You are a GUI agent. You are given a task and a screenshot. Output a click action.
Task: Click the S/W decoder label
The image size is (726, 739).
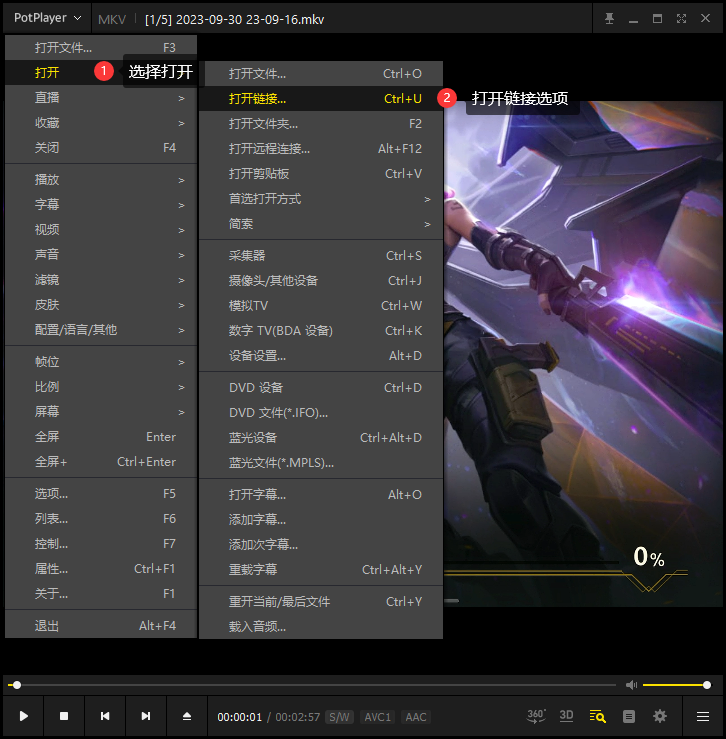pos(340,717)
